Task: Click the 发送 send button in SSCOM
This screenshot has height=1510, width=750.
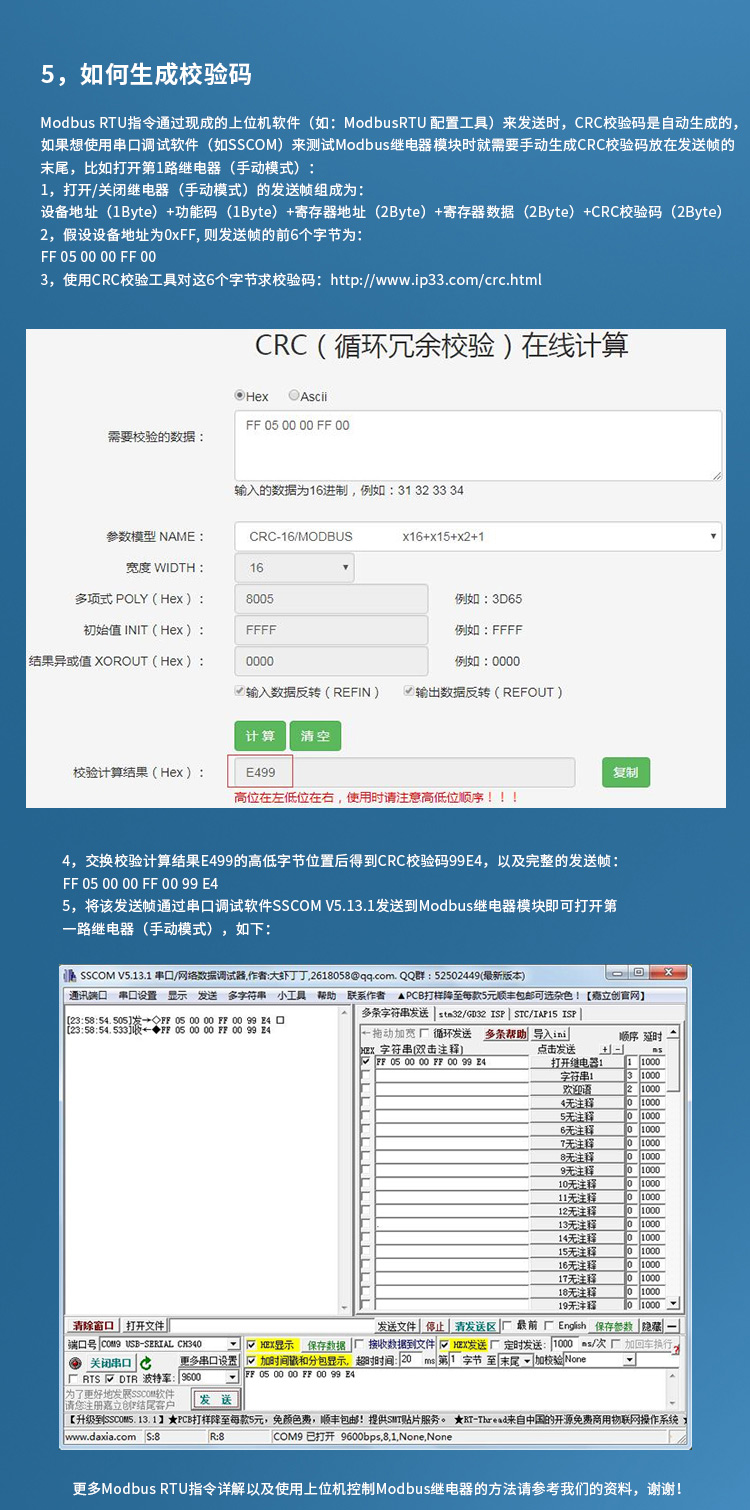Action: tap(215, 1399)
